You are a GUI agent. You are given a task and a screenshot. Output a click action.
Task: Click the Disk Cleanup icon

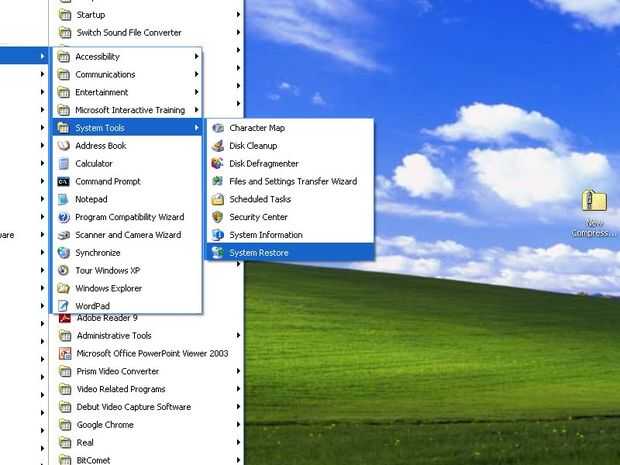217,146
